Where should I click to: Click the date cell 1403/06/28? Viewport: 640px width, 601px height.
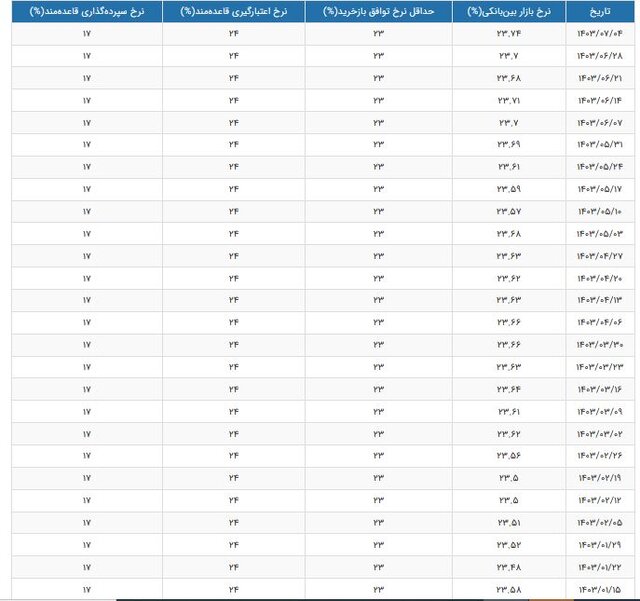[600, 55]
